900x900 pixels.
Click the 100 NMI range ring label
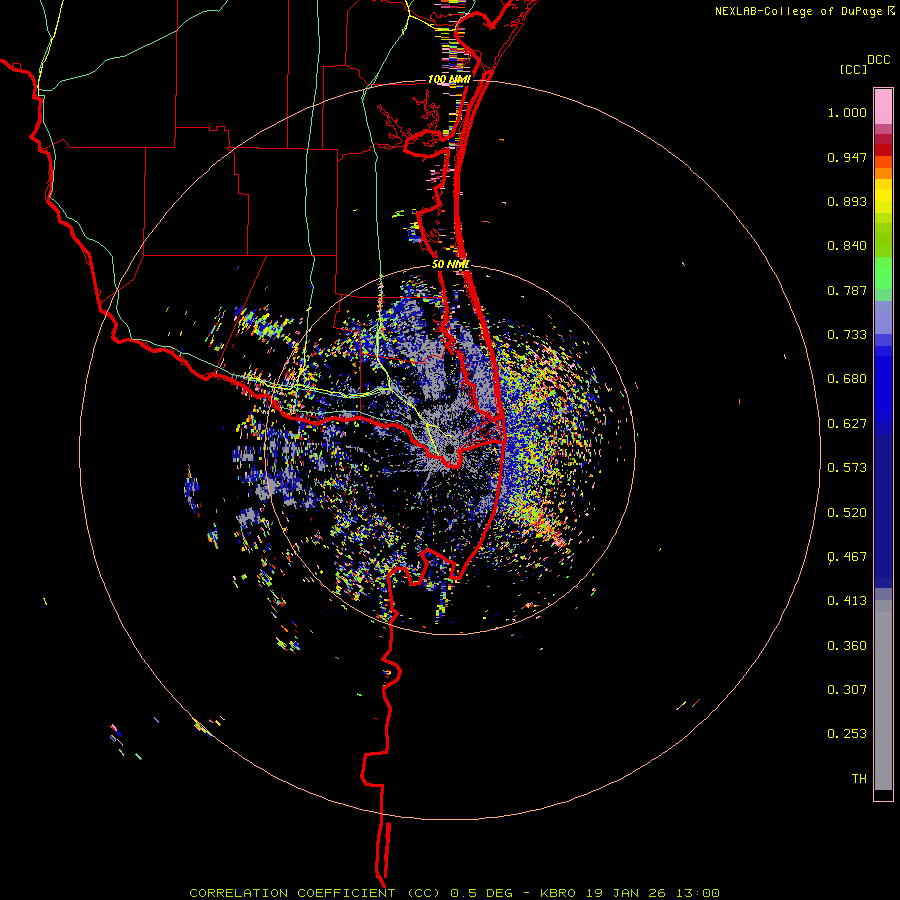coord(449,79)
